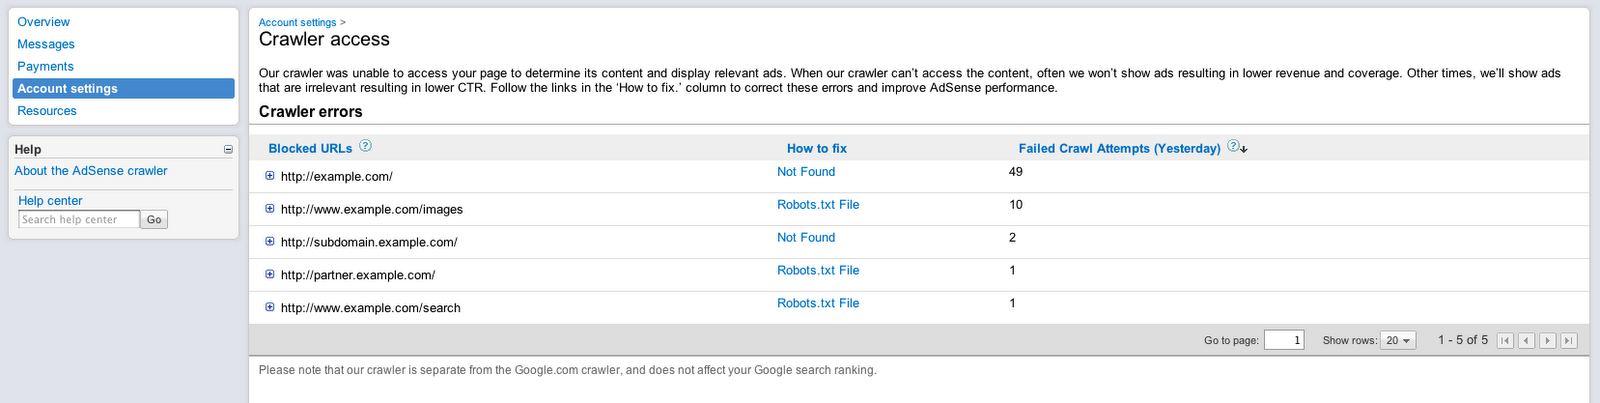This screenshot has width=1600, height=403.
Task: Expand the partner.example.com row
Action: pos(270,274)
